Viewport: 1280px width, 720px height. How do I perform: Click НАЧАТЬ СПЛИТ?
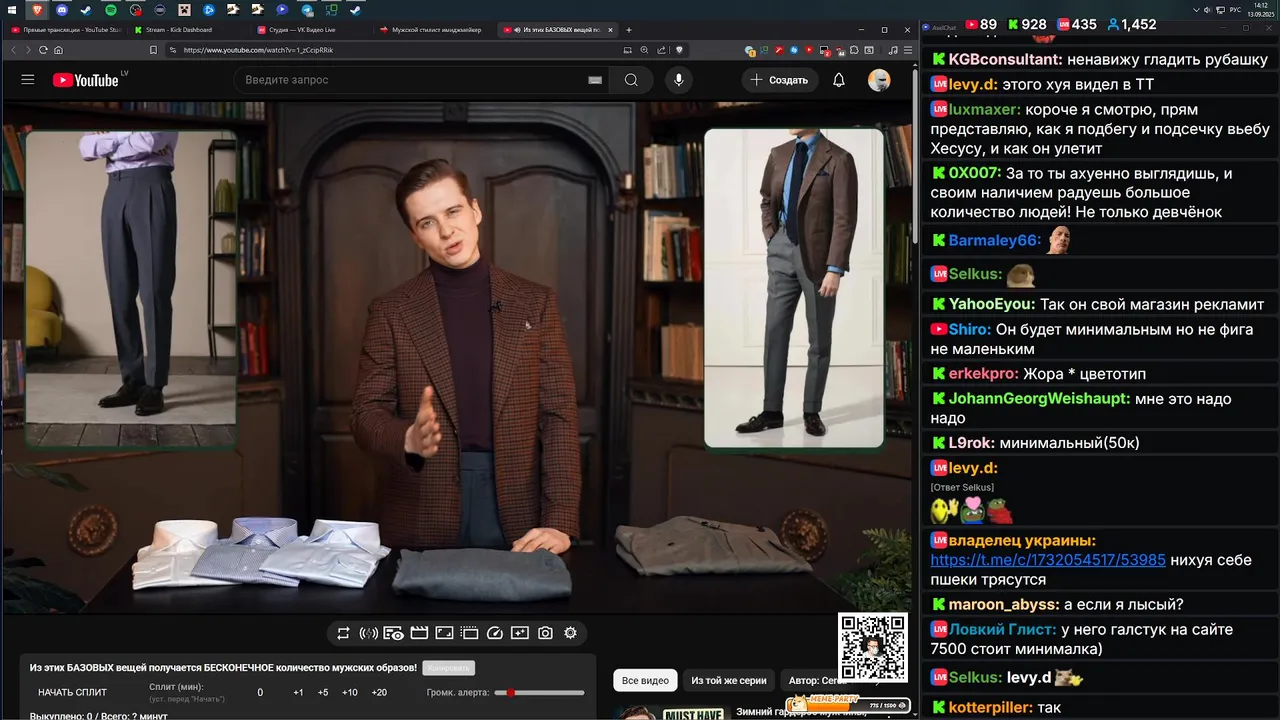click(72, 692)
